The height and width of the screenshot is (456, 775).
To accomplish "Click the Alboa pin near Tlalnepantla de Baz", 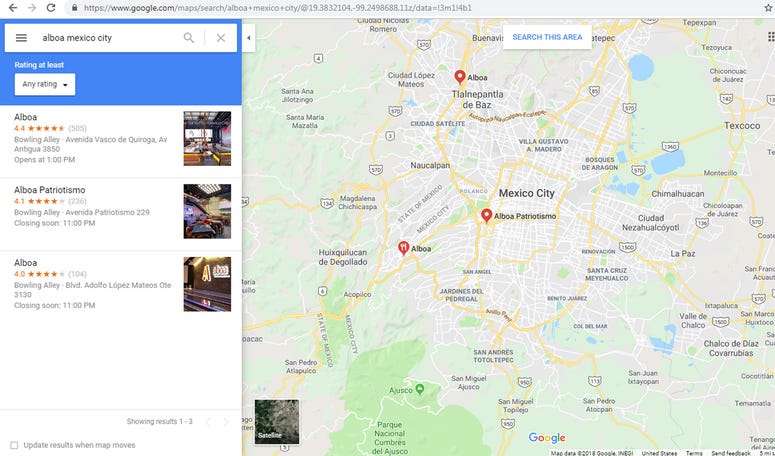I will 460,77.
